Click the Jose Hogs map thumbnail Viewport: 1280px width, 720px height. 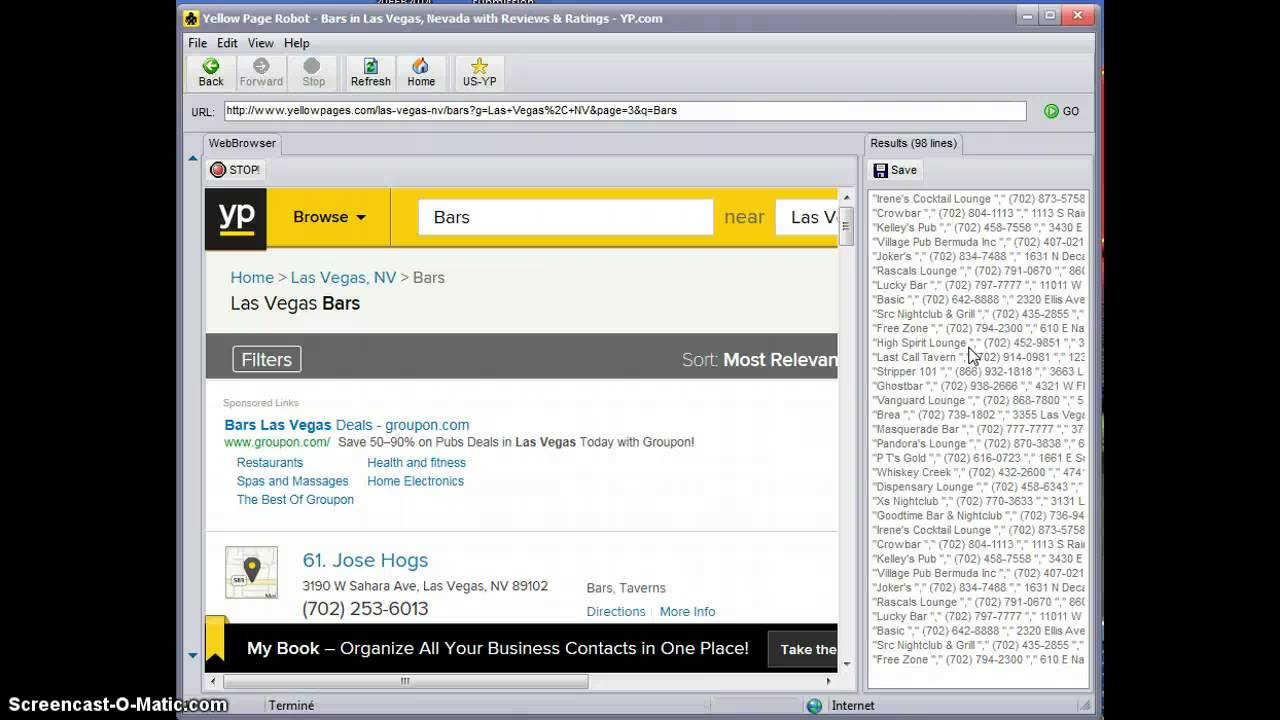(x=251, y=572)
